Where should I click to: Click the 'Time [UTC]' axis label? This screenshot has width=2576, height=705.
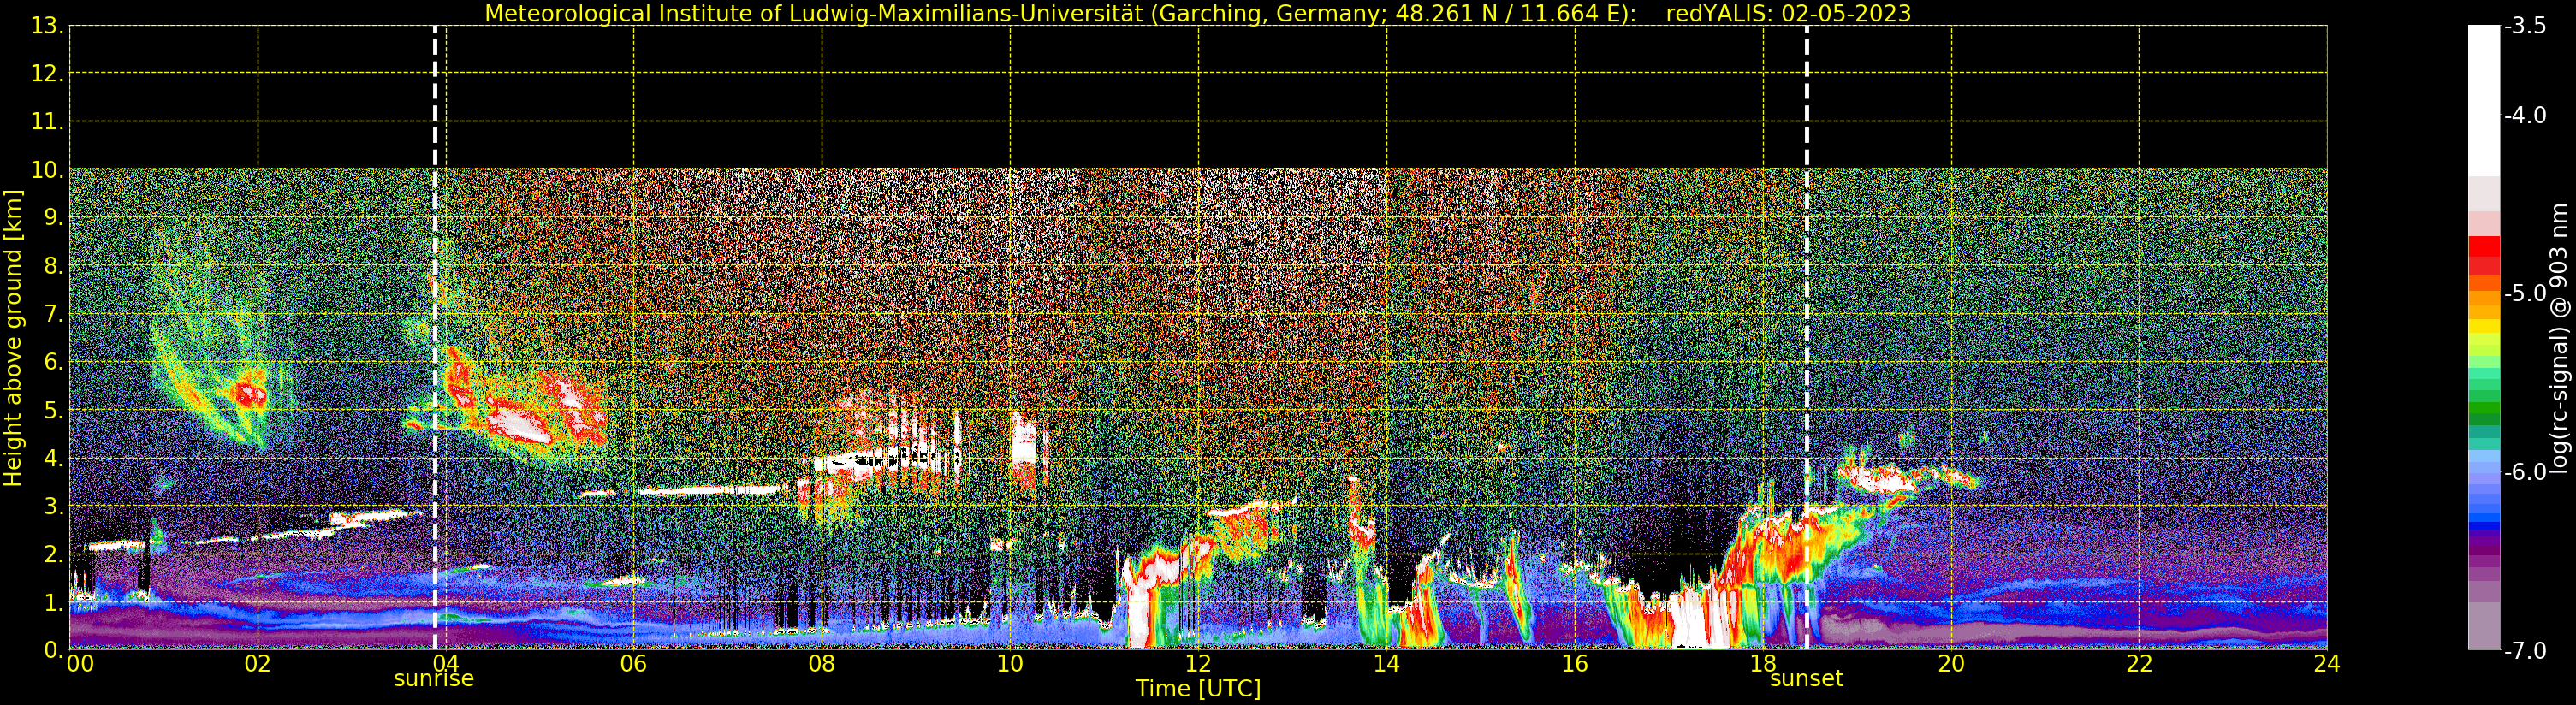(1197, 688)
